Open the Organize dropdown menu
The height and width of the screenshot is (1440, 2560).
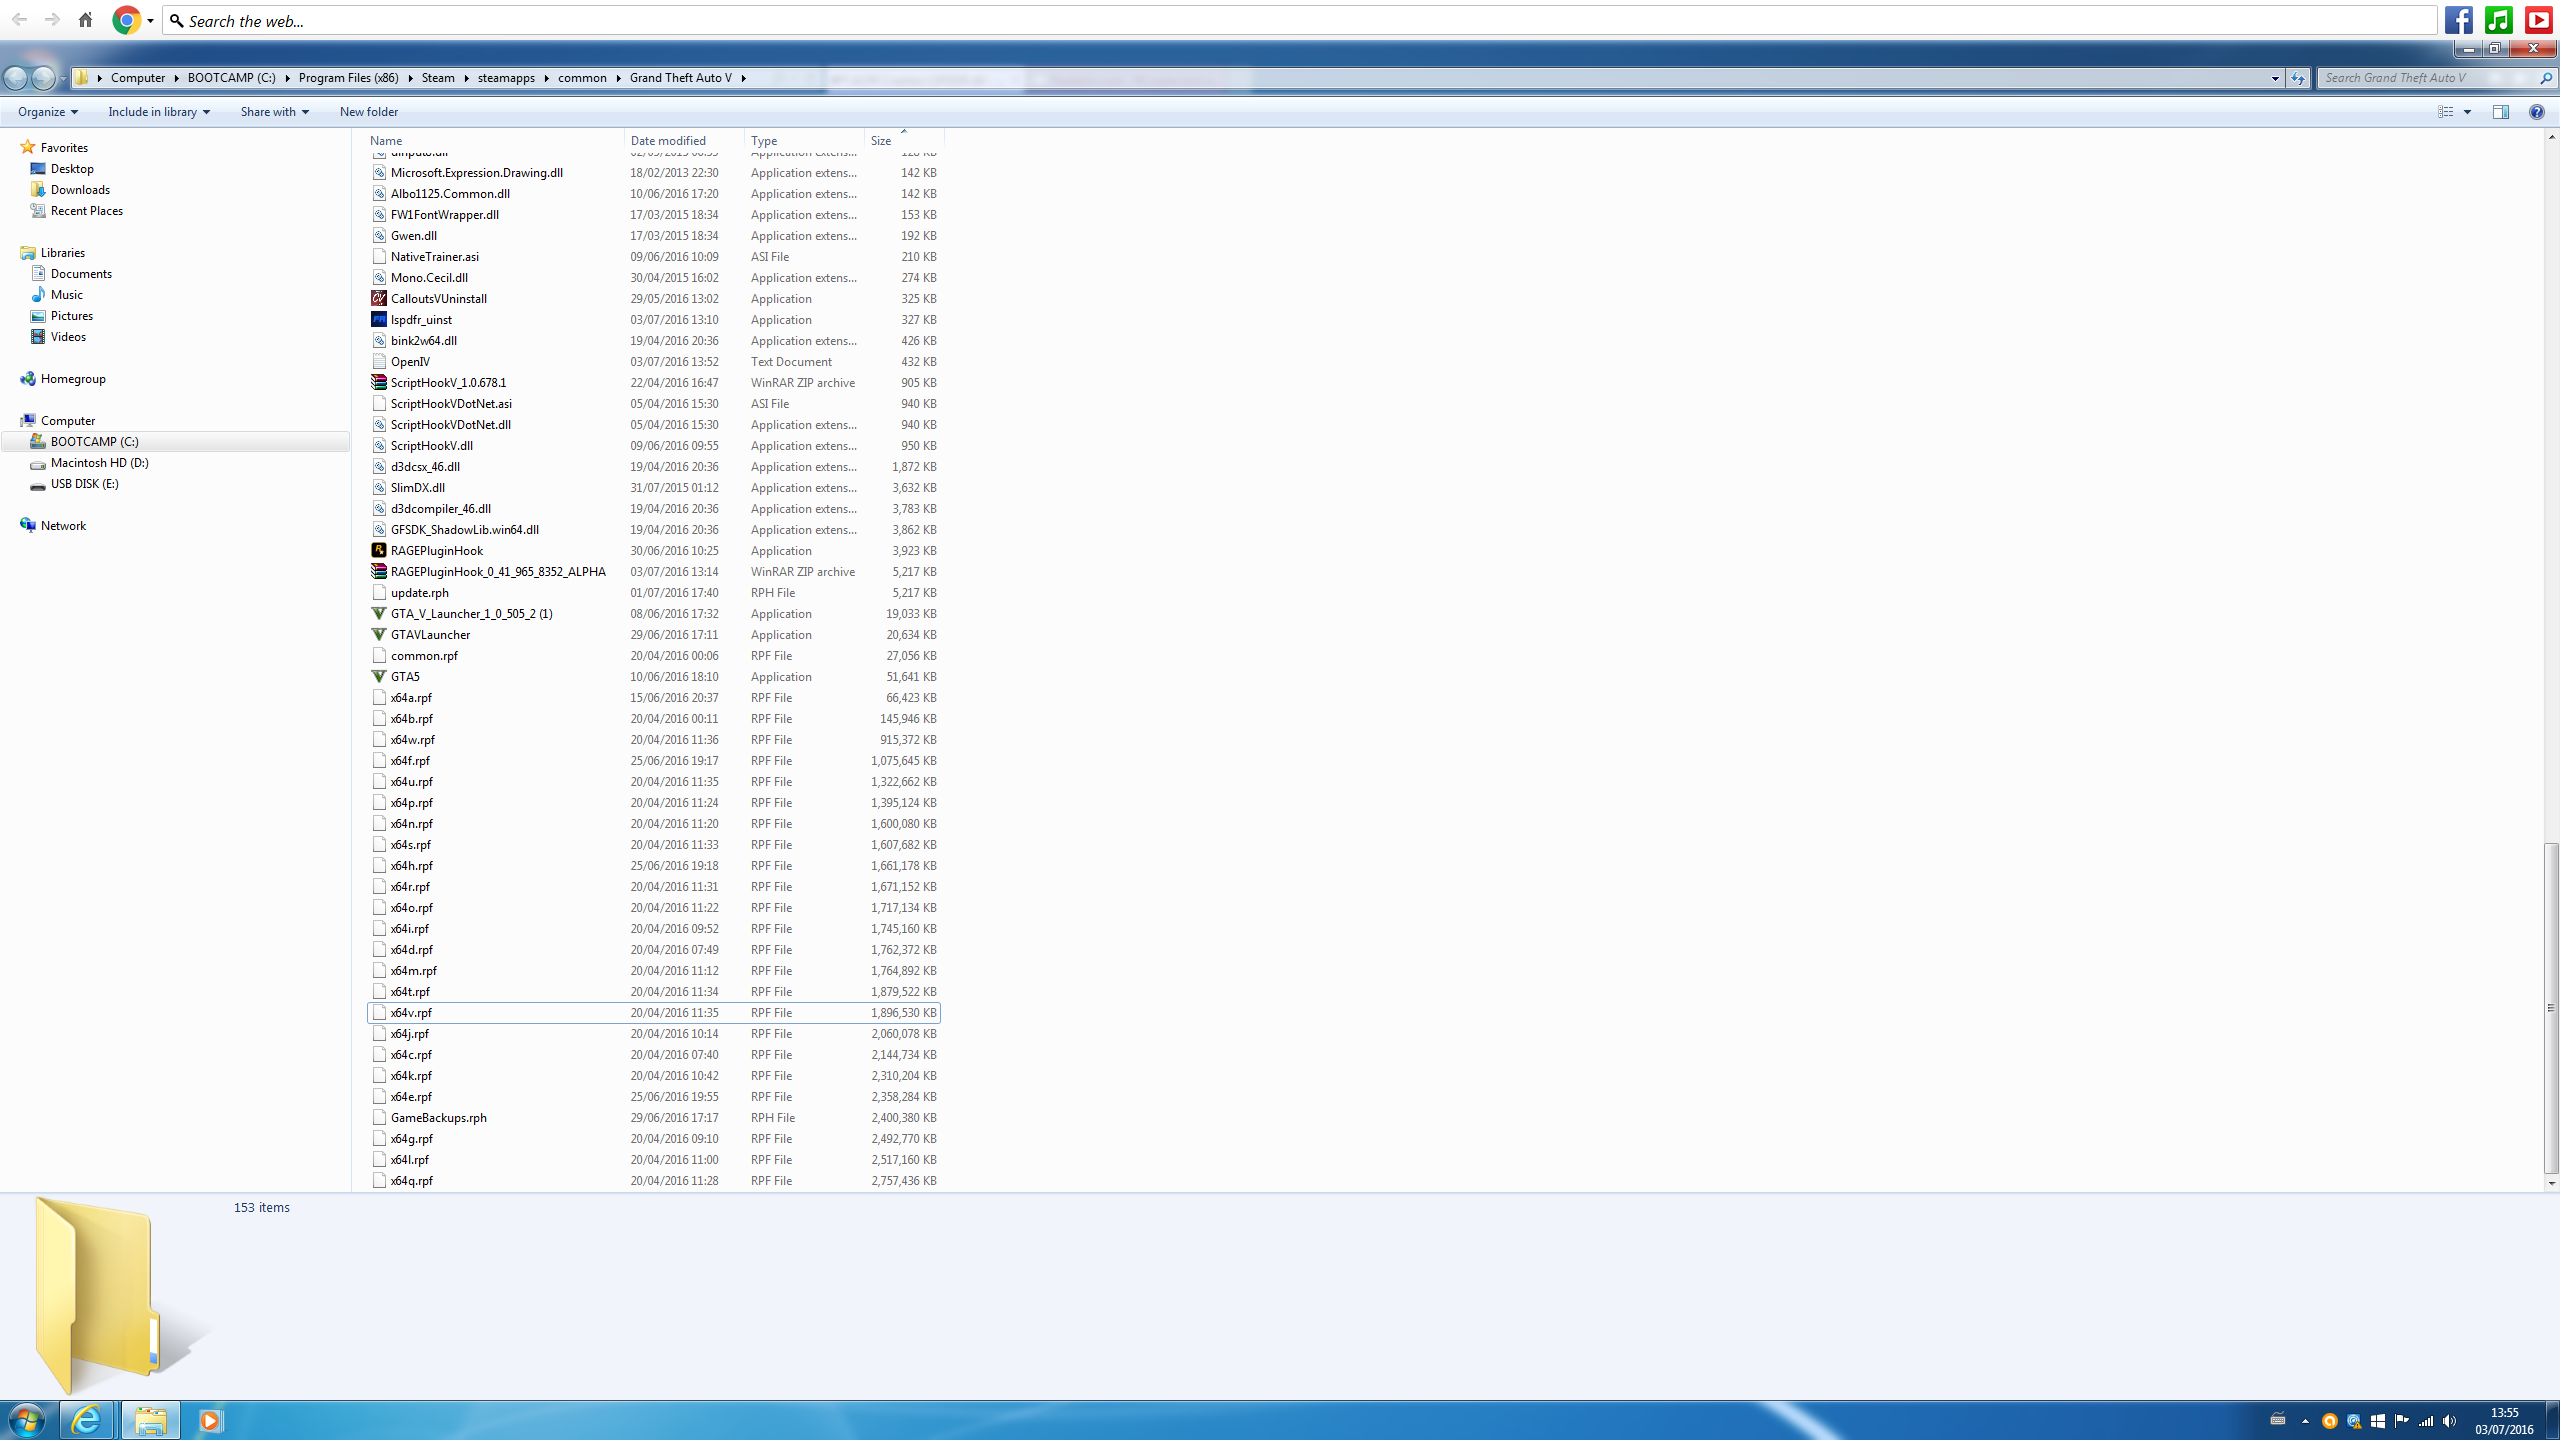click(47, 112)
